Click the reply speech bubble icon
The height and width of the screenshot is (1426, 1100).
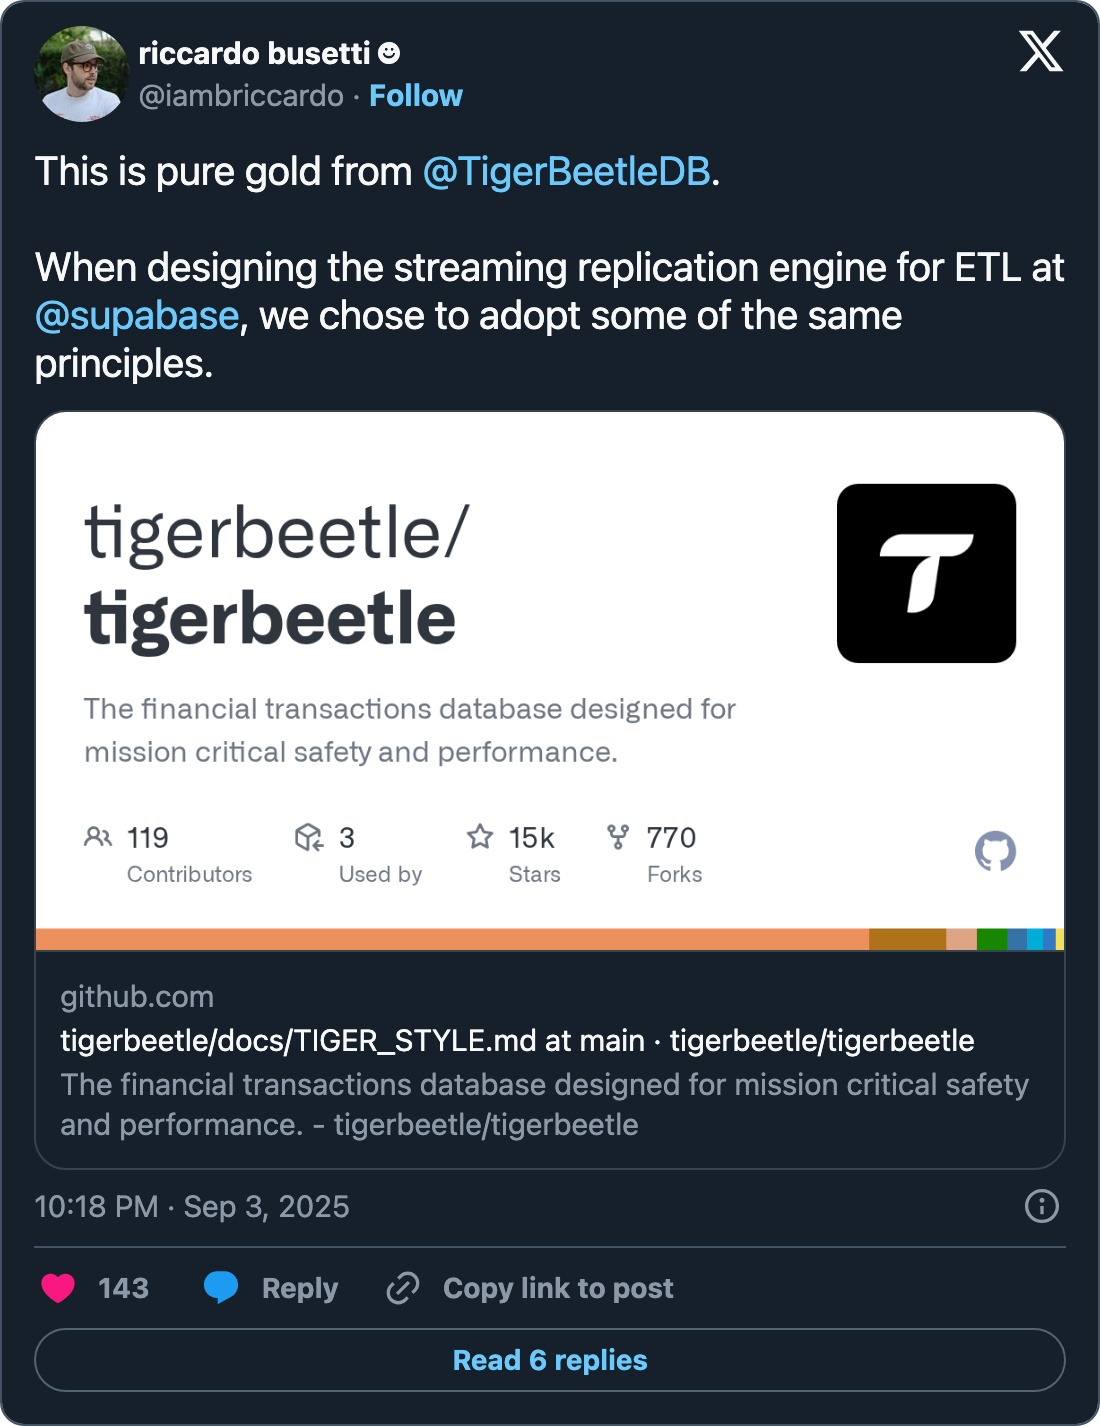coord(221,1288)
